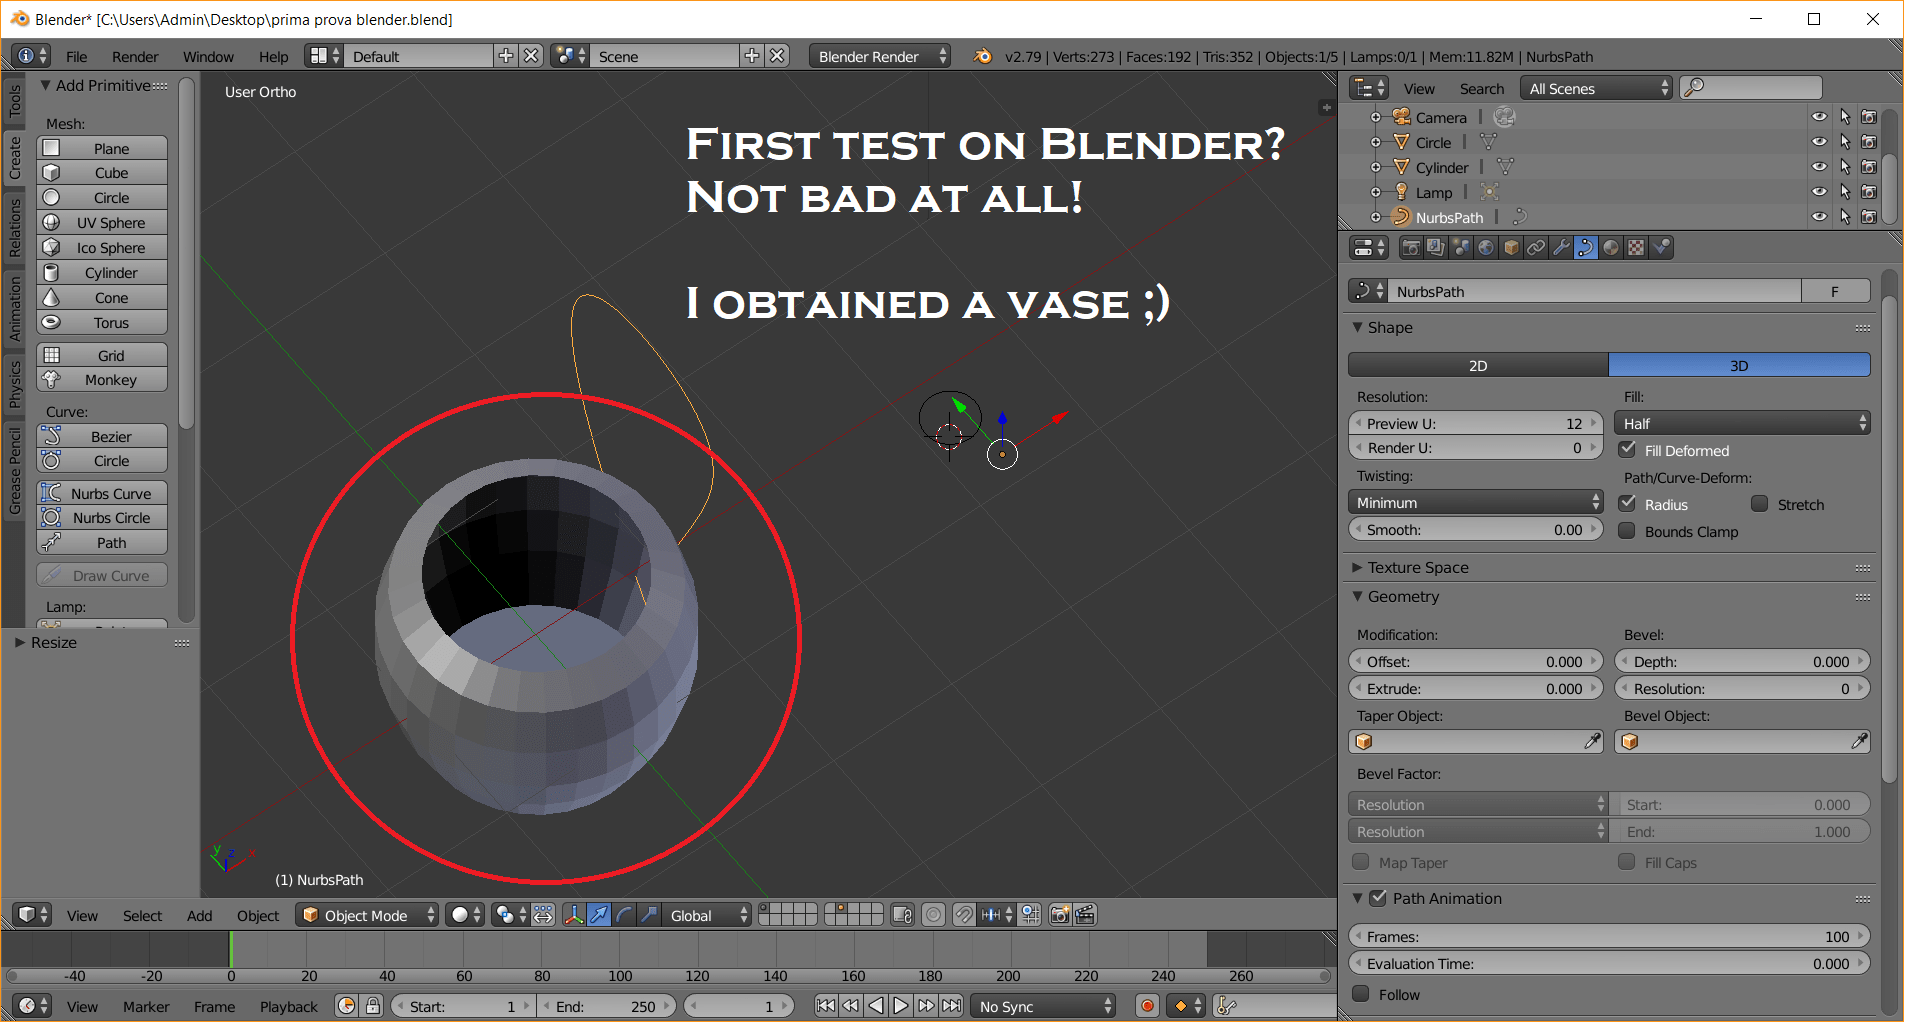This screenshot has height=1022, width=1907.
Task: Switch to the Tools shelf tab
Action: click(x=14, y=100)
